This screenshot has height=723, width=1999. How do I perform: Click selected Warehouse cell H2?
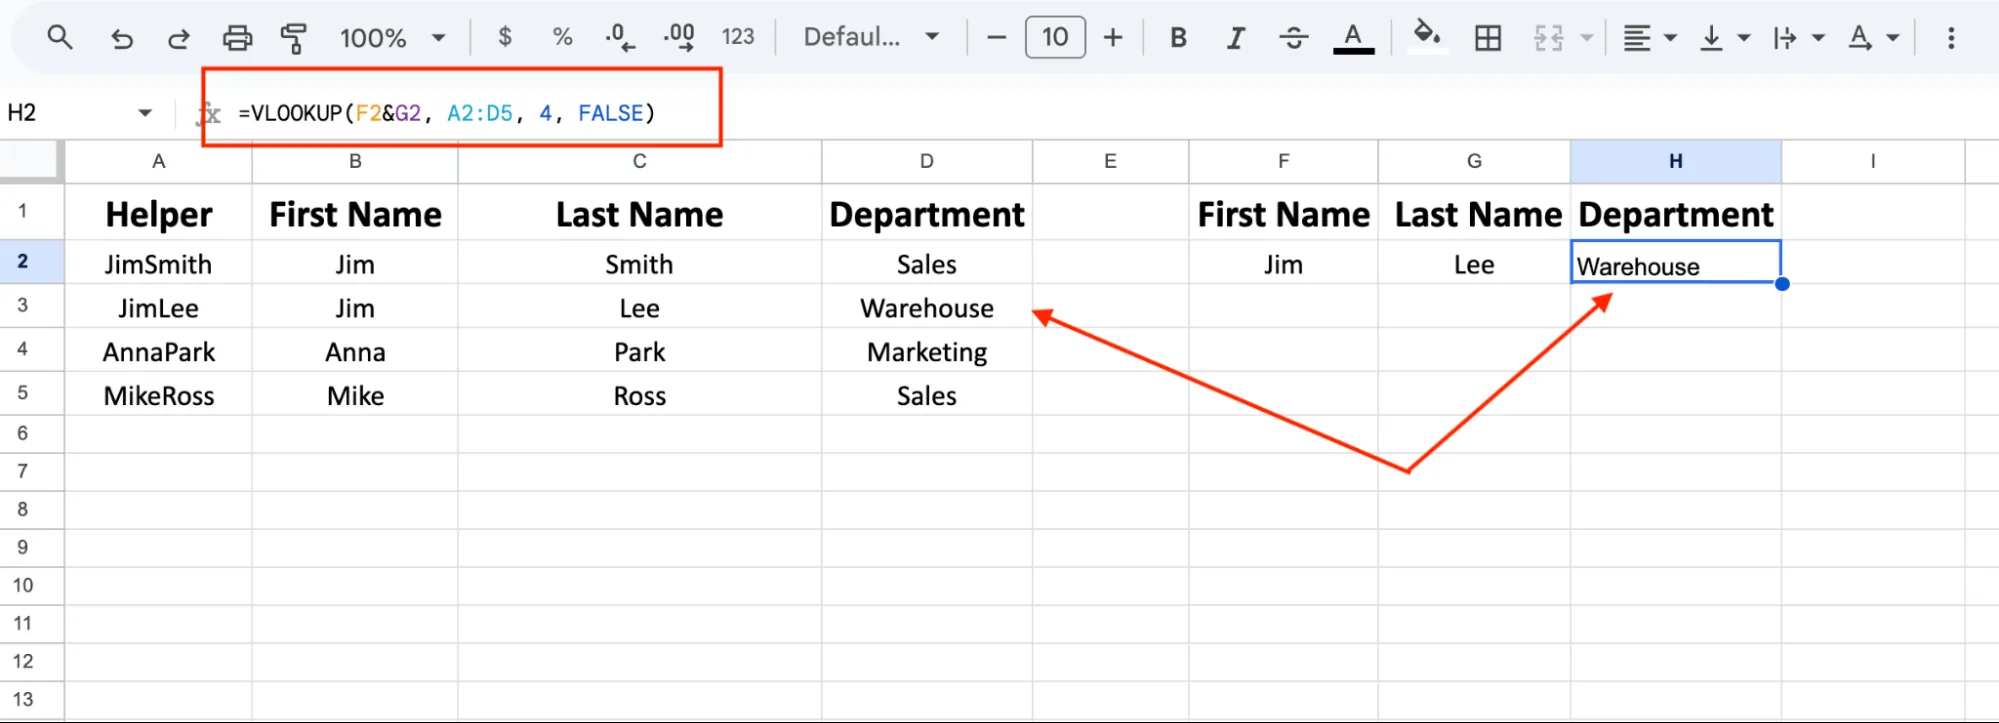[x=1676, y=264]
